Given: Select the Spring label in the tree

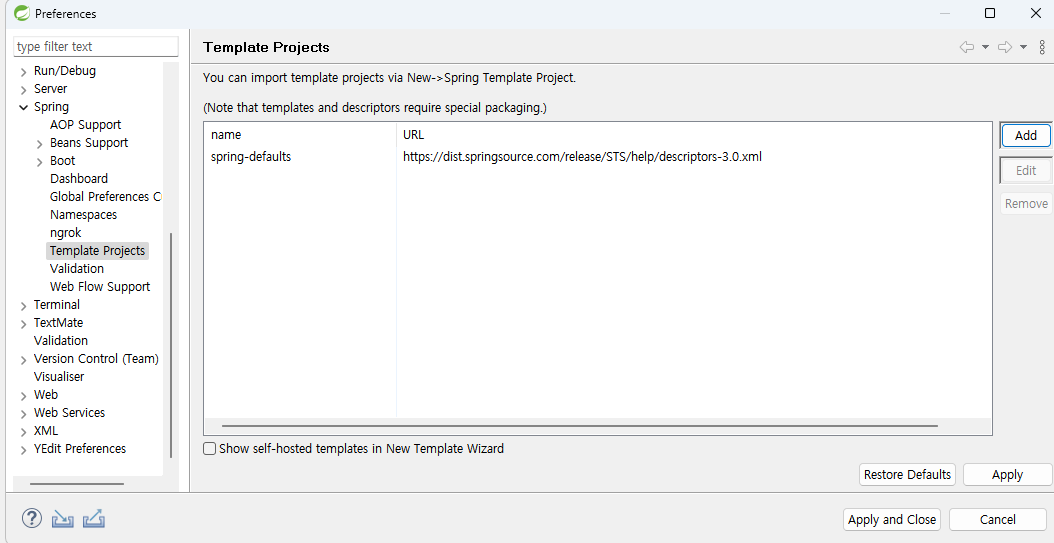Looking at the screenshot, I should click(51, 107).
